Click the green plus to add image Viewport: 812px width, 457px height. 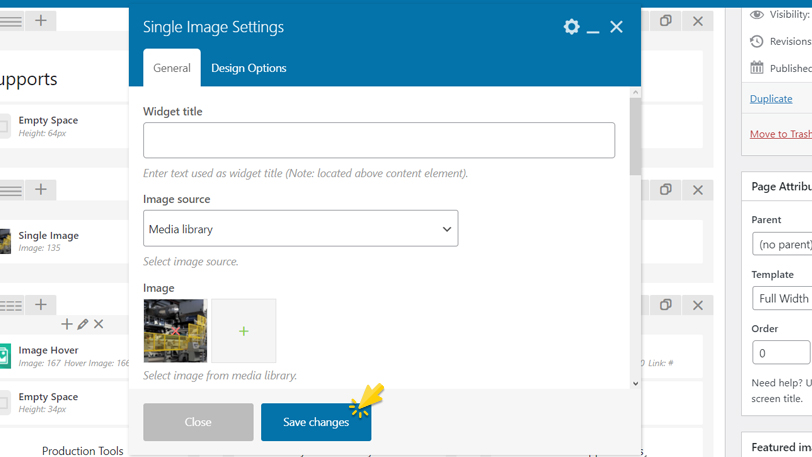tap(243, 331)
